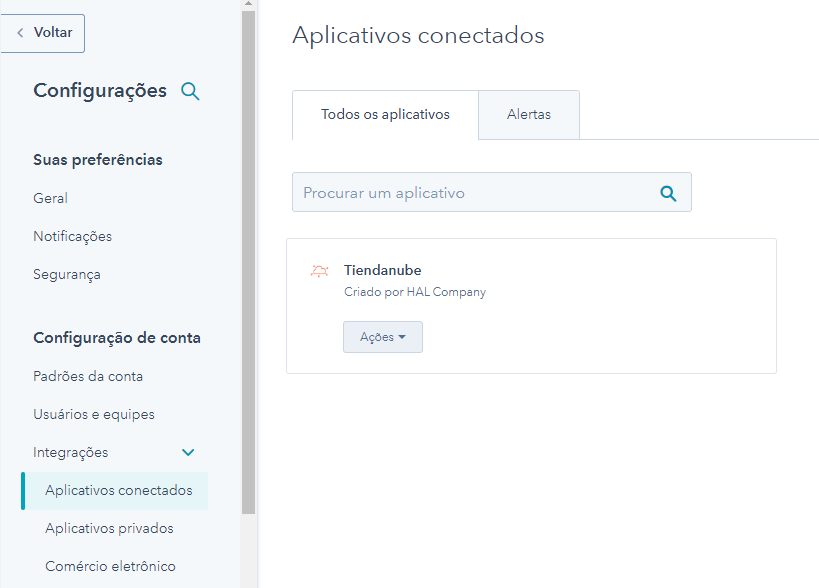This screenshot has width=819, height=588.
Task: Go to Notificações settings
Action: point(73,237)
